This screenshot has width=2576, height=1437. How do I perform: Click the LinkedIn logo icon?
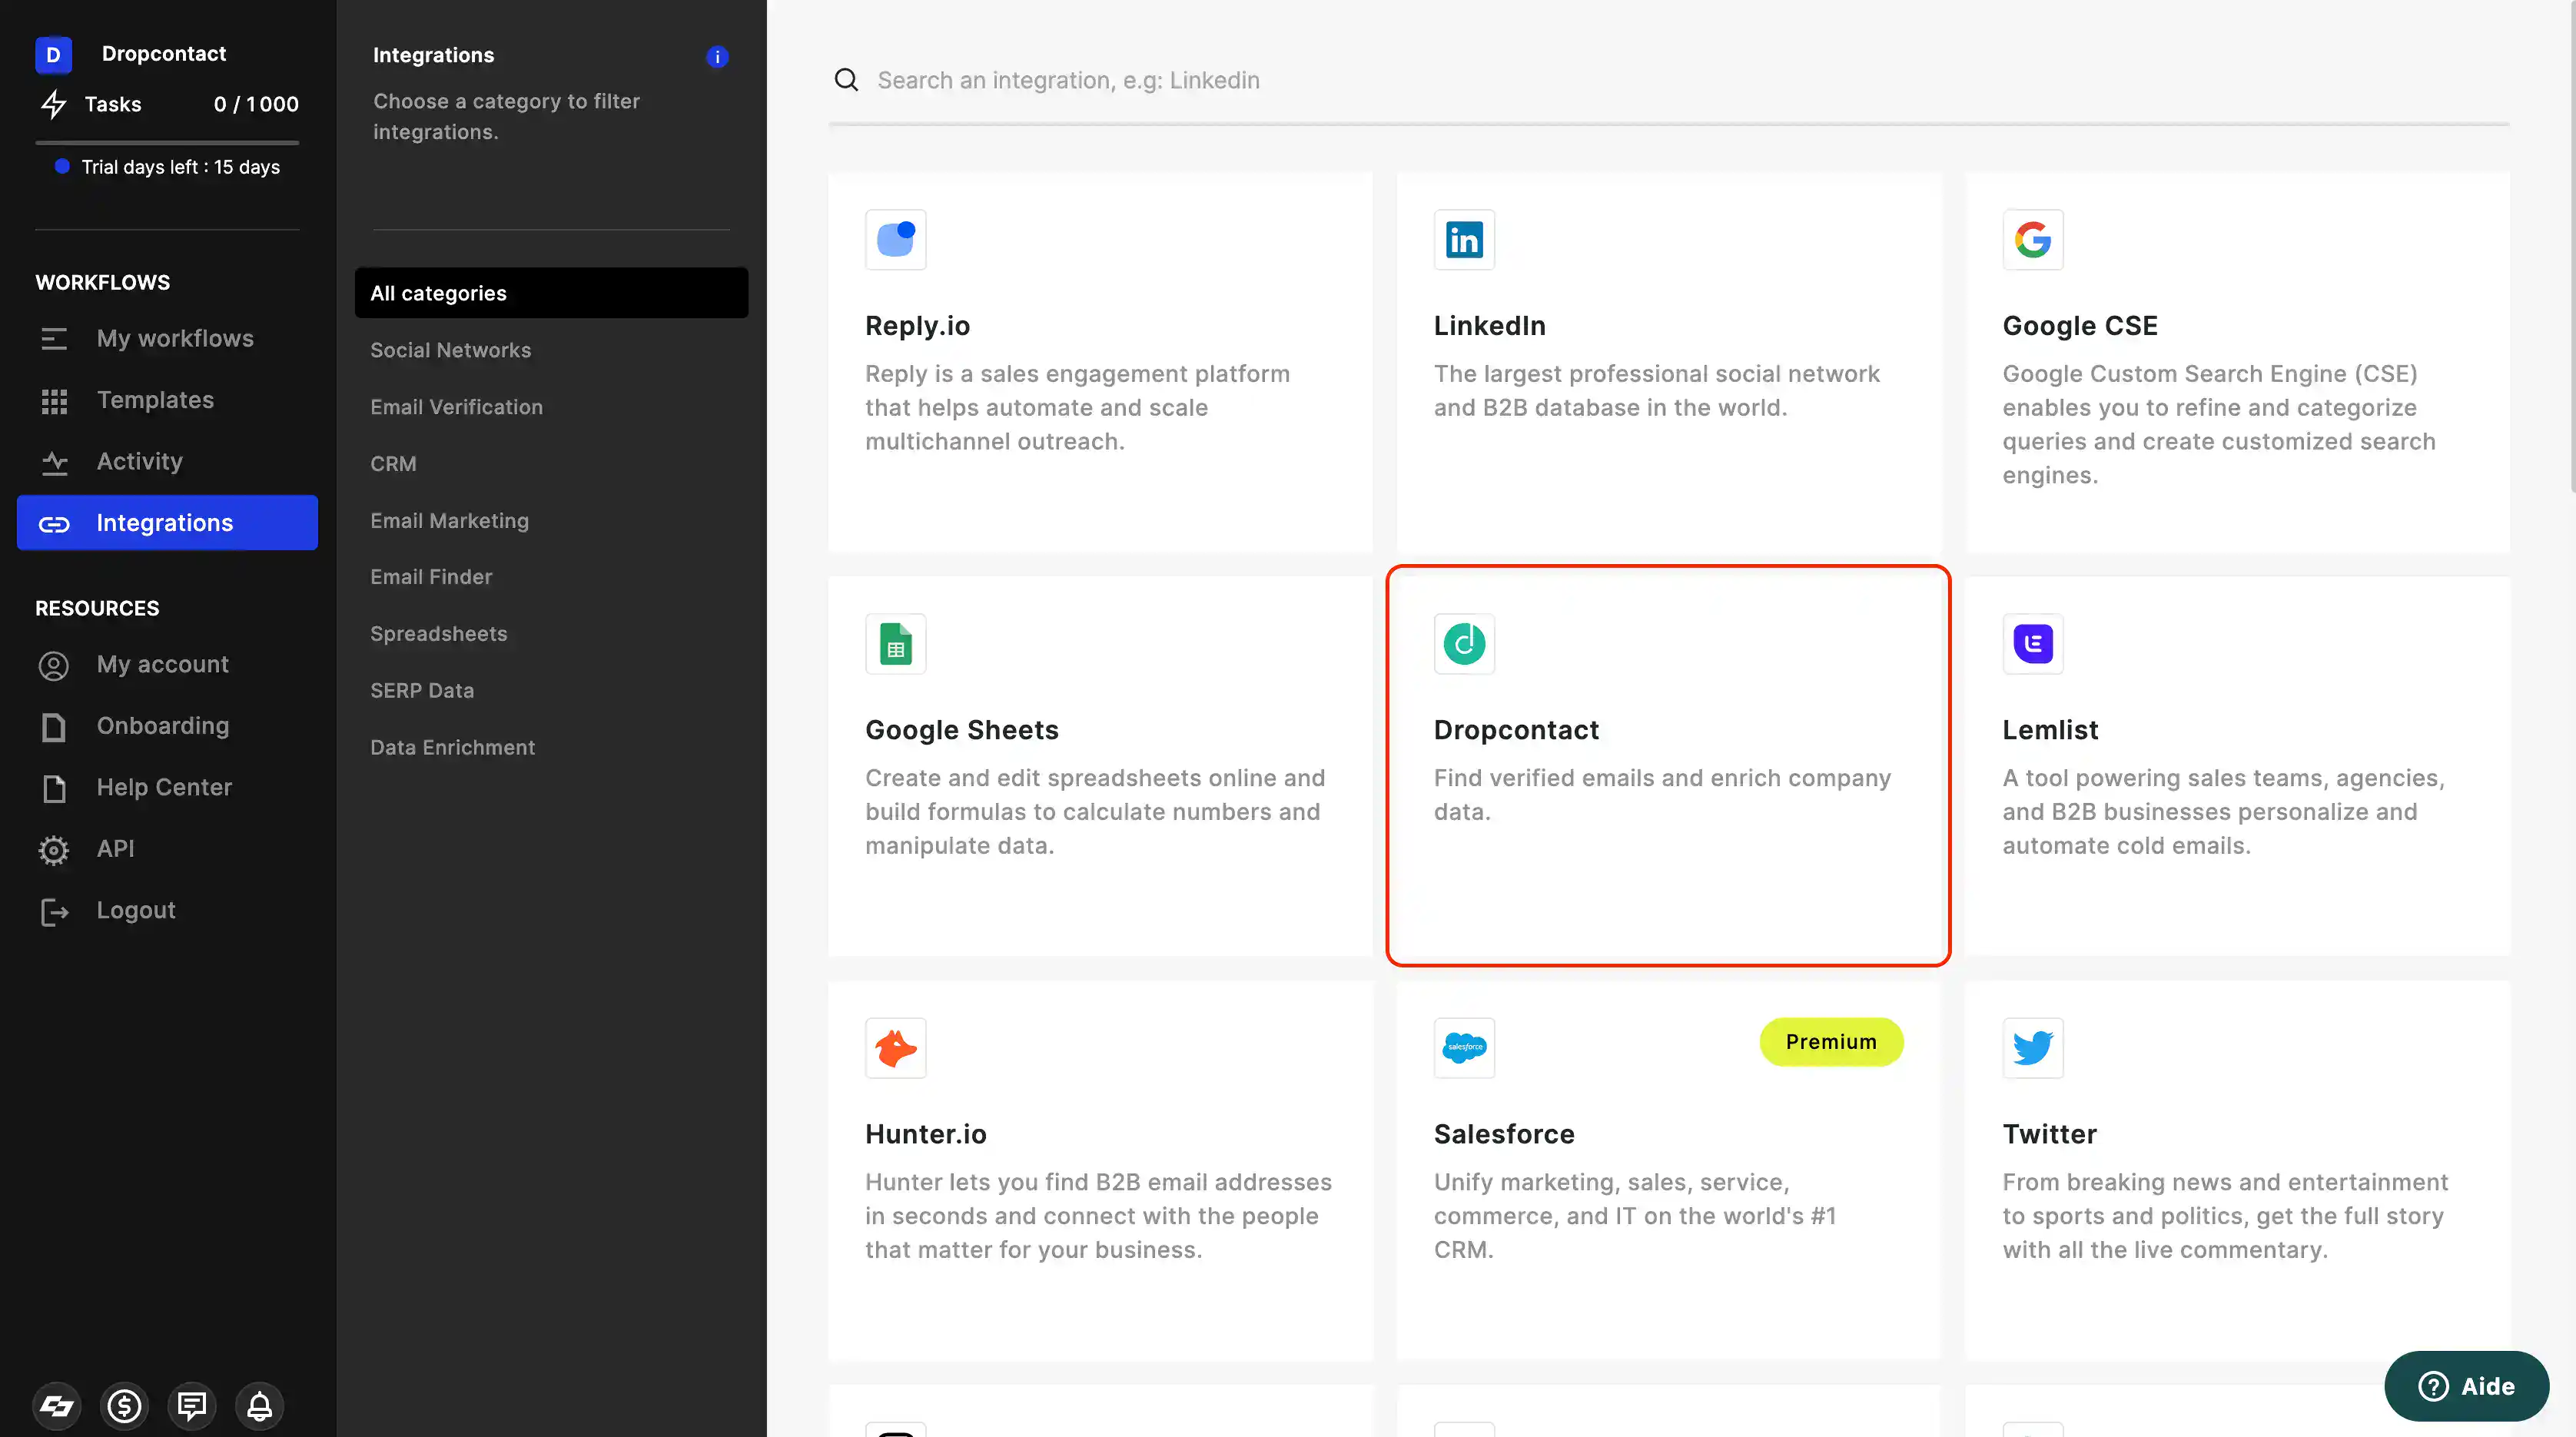pos(1464,240)
